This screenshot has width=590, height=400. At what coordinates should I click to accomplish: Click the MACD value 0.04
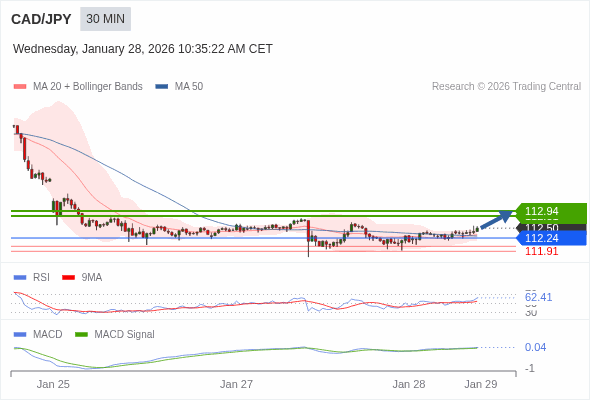(535, 347)
